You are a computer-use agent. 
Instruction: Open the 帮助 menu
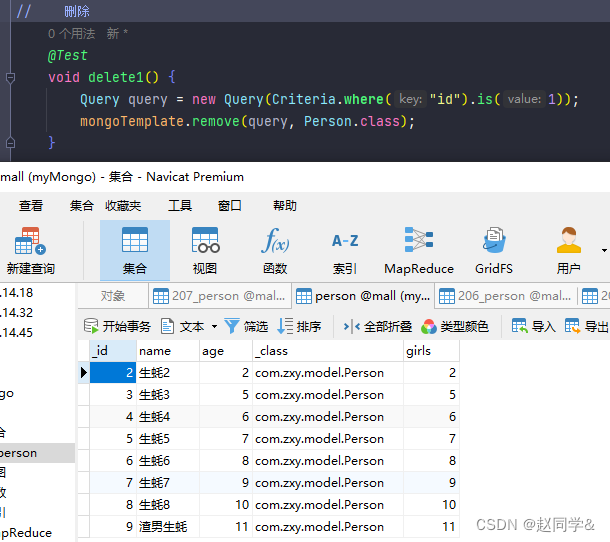pos(285,205)
